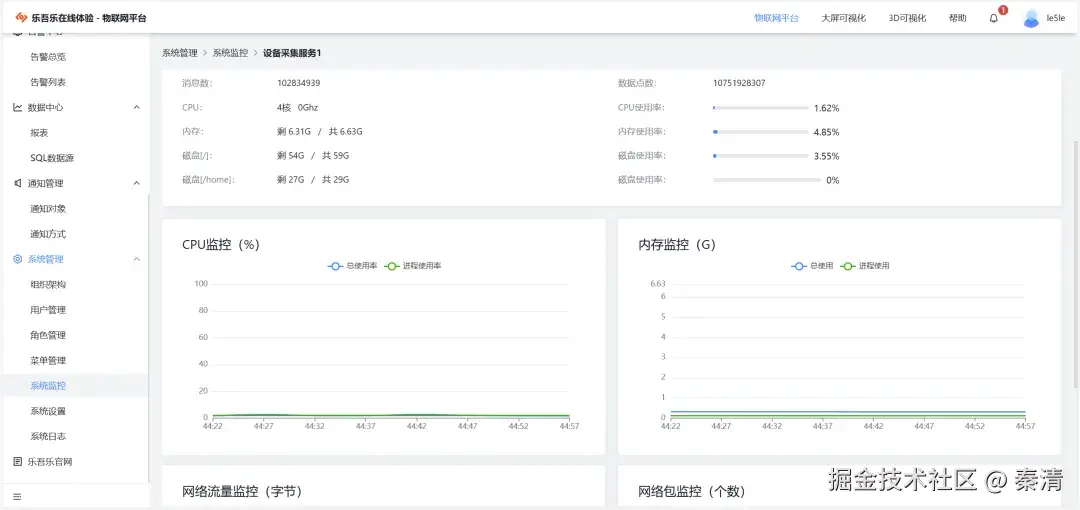Collapse the 数据中心 menu chevron
This screenshot has width=1080, height=510.
coord(136,108)
